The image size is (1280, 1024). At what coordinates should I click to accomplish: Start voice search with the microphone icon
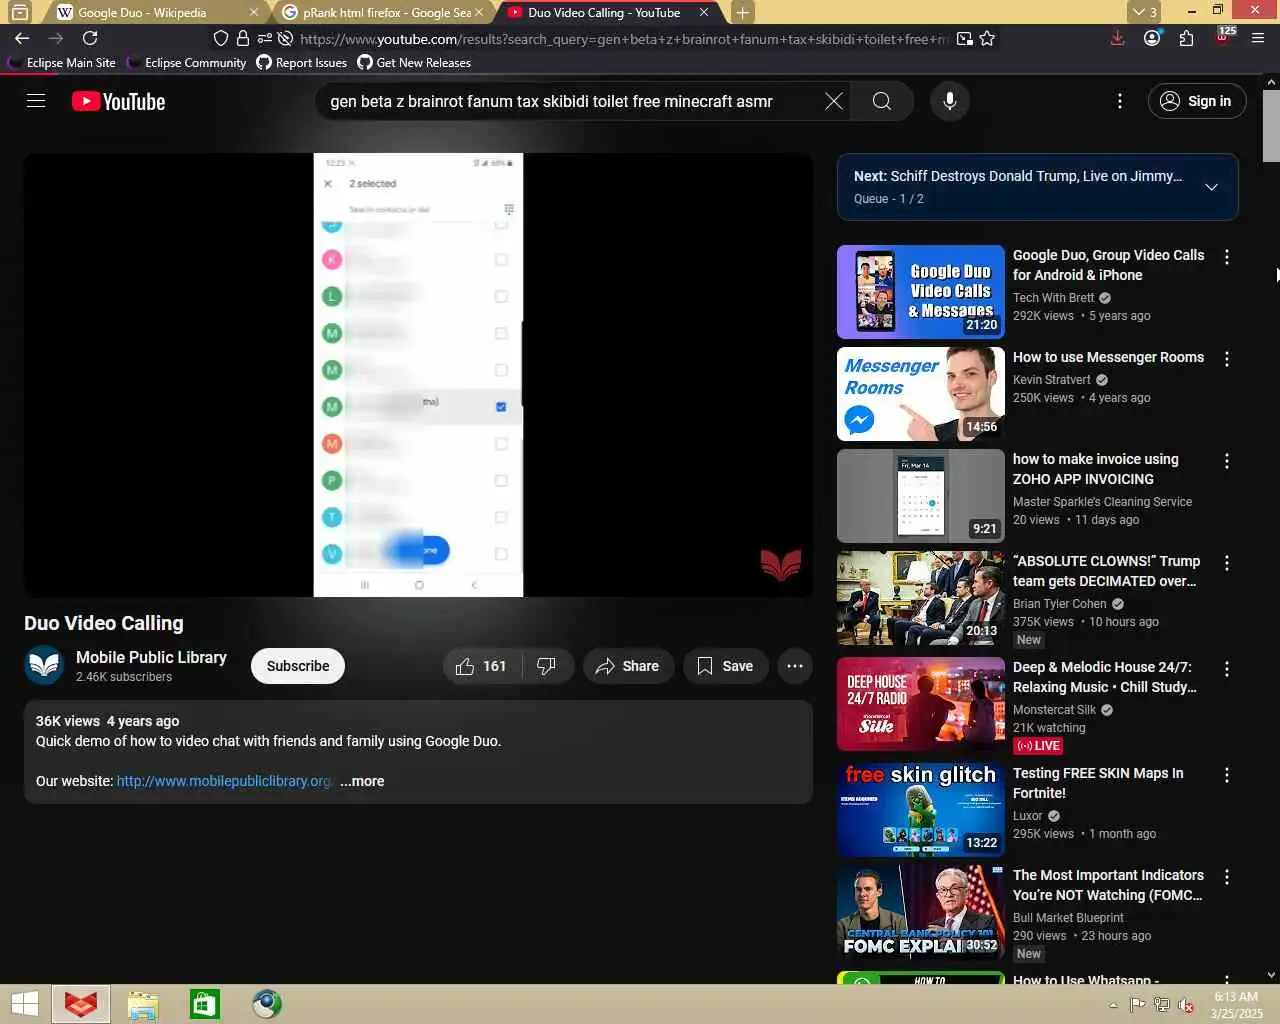(950, 101)
